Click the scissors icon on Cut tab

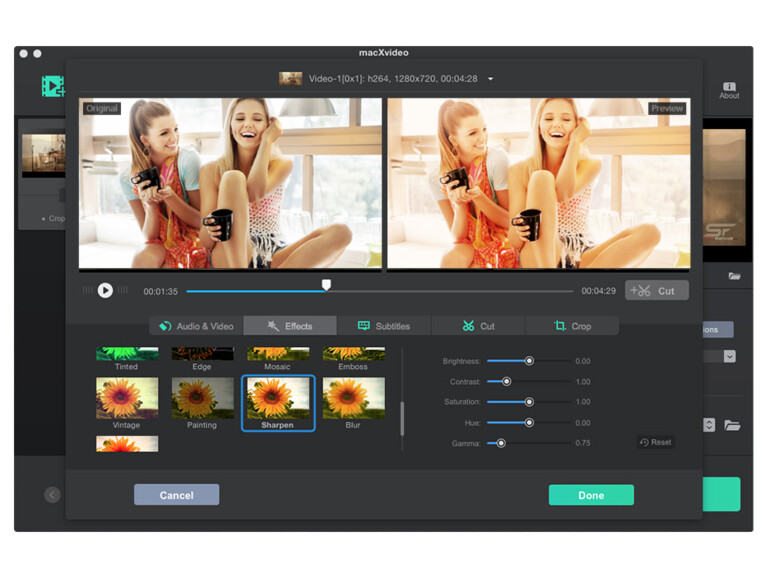468,326
